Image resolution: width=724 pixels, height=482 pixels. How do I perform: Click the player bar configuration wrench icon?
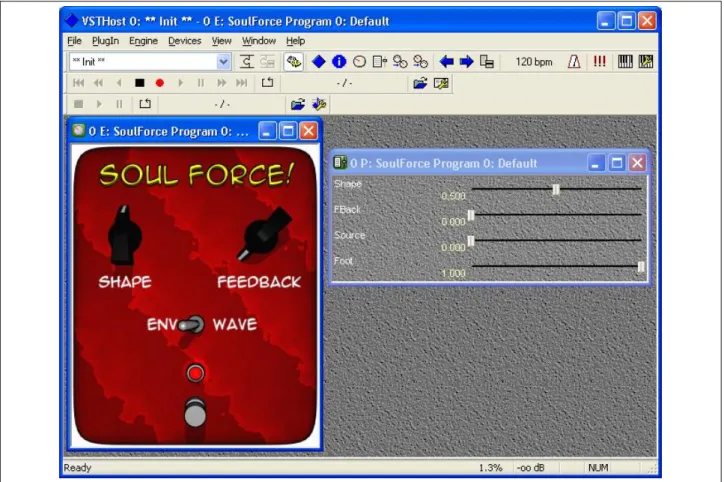pos(441,84)
